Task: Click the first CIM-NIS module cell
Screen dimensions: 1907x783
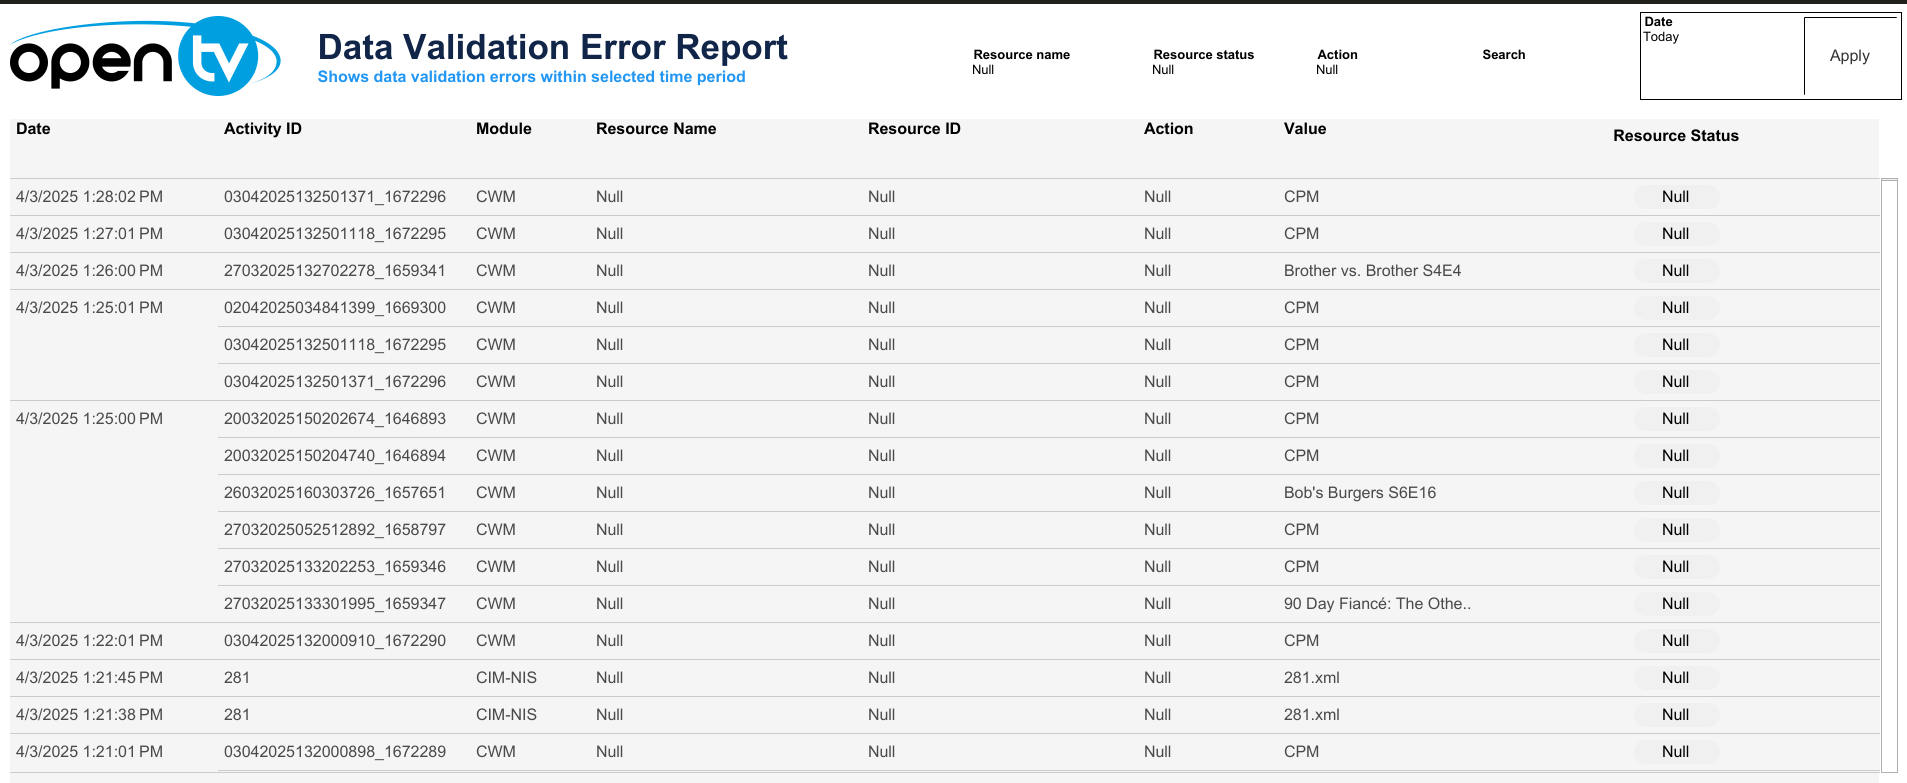Action: pos(506,678)
